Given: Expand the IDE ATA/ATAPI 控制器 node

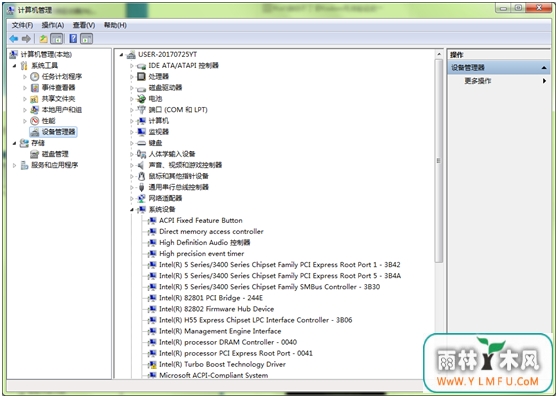Looking at the screenshot, I should 131,66.
